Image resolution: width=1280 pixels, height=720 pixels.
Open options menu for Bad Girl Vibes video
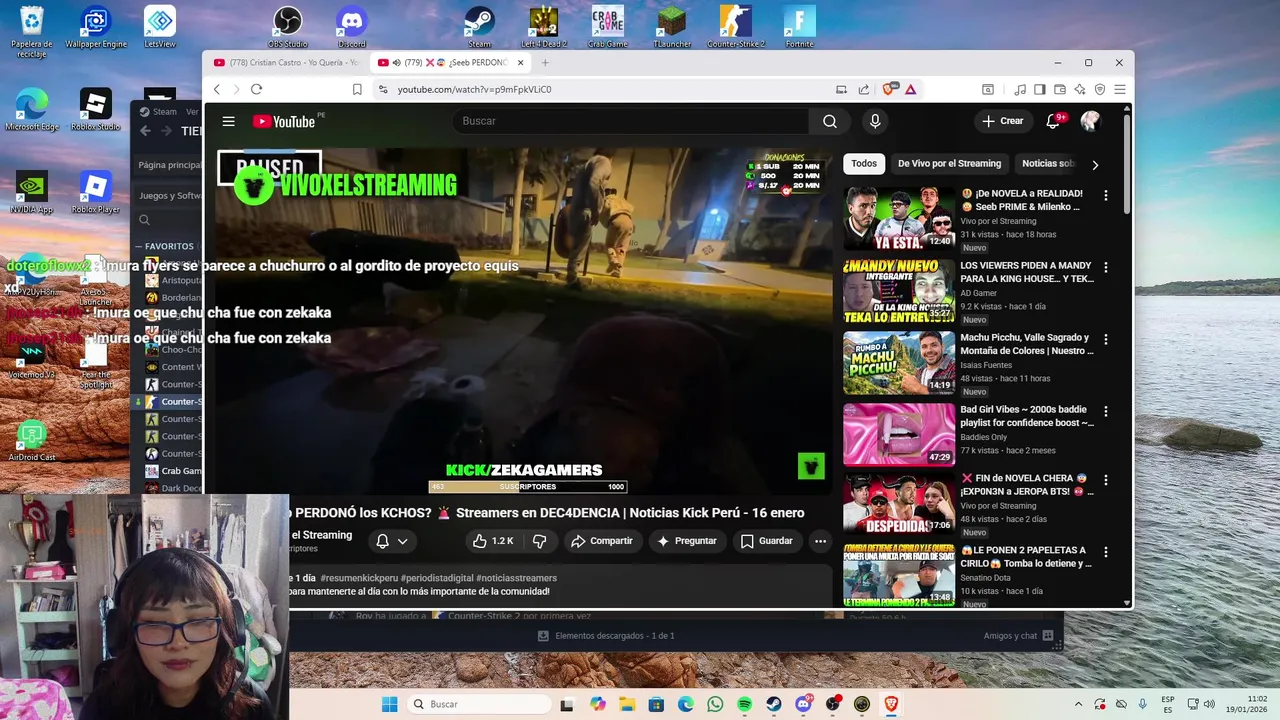pos(1105,411)
